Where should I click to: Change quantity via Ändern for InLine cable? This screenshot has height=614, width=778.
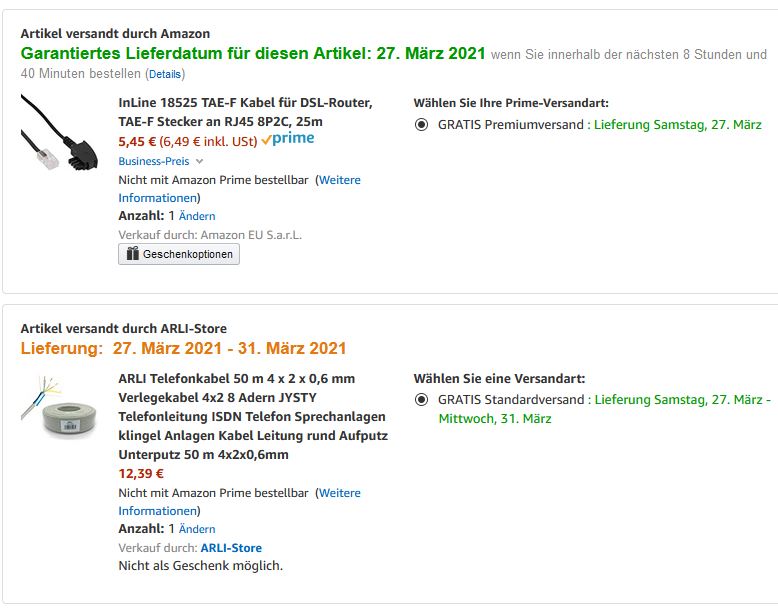pos(197,216)
